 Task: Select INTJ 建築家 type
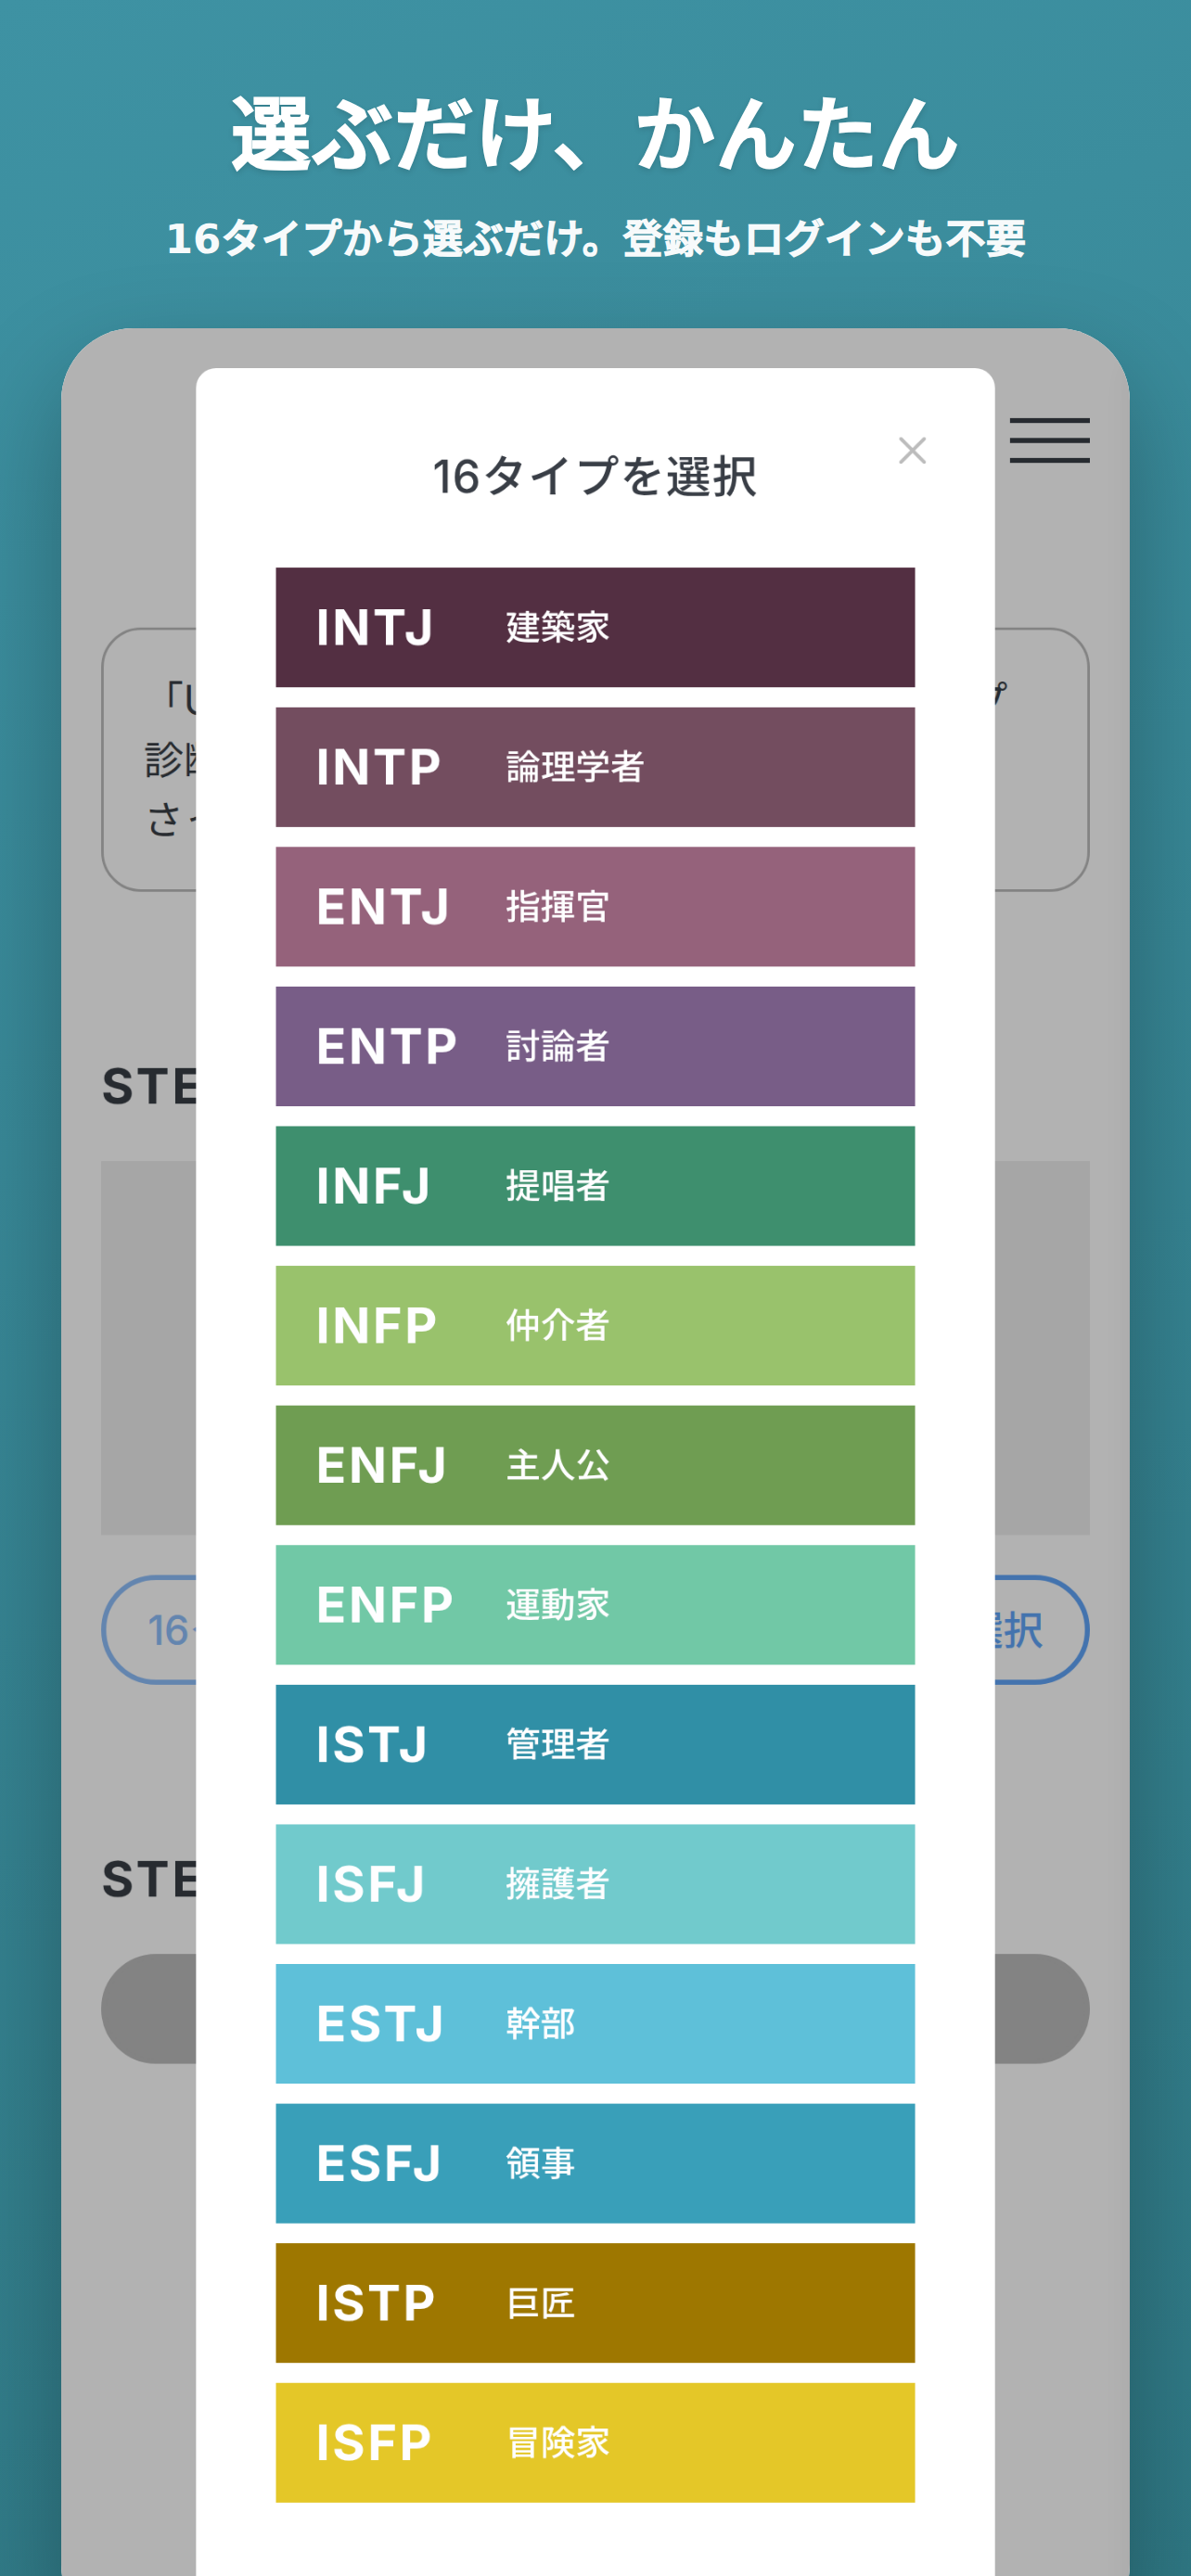595,627
